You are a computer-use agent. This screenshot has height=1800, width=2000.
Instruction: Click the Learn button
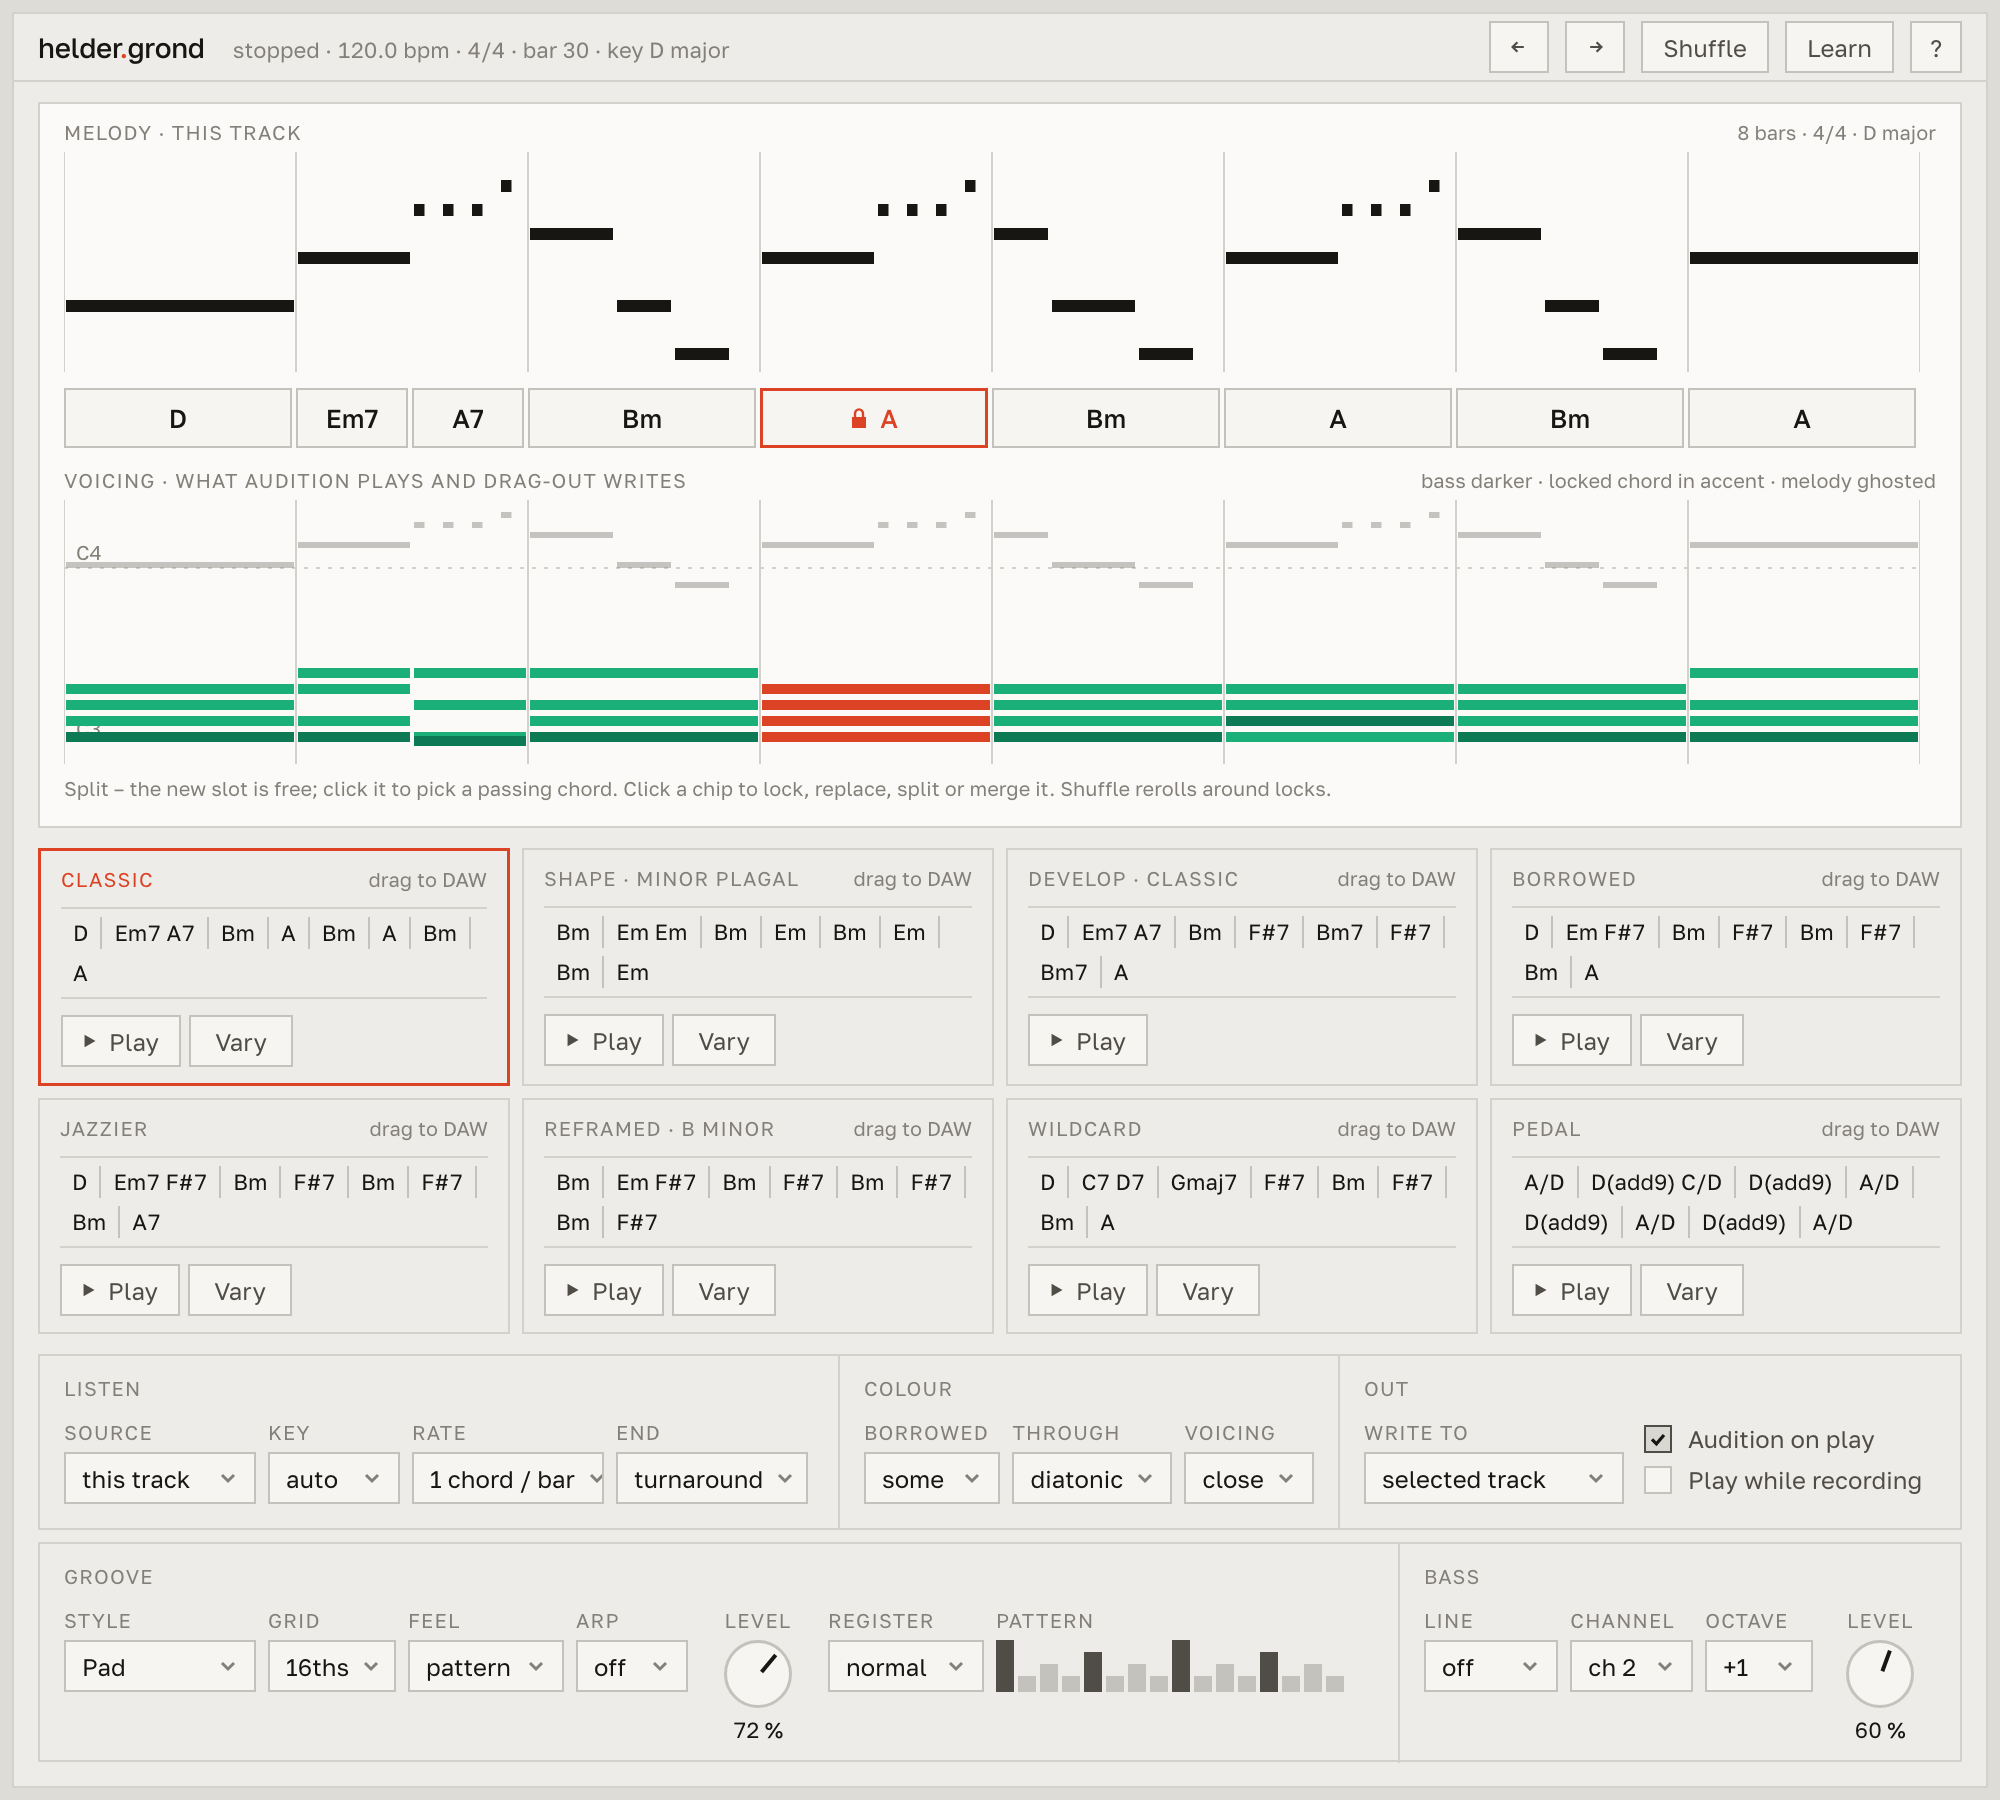[x=1839, y=48]
